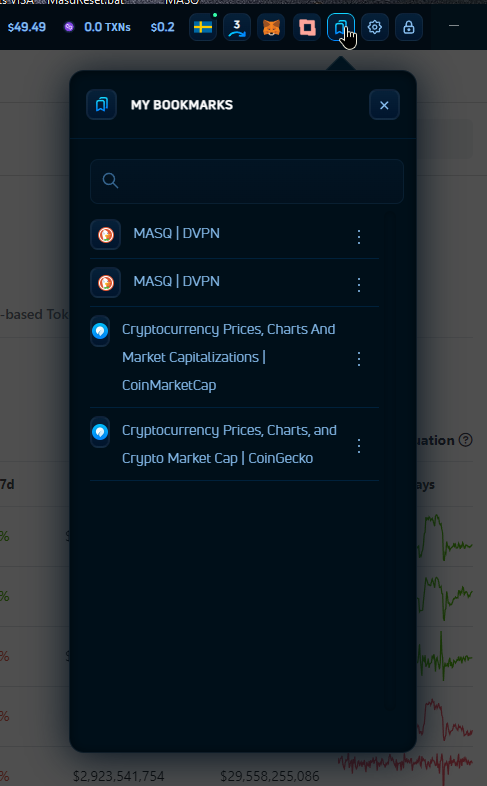Open the MetaMask fox wallet icon
This screenshot has height=786, width=487.
[271, 27]
